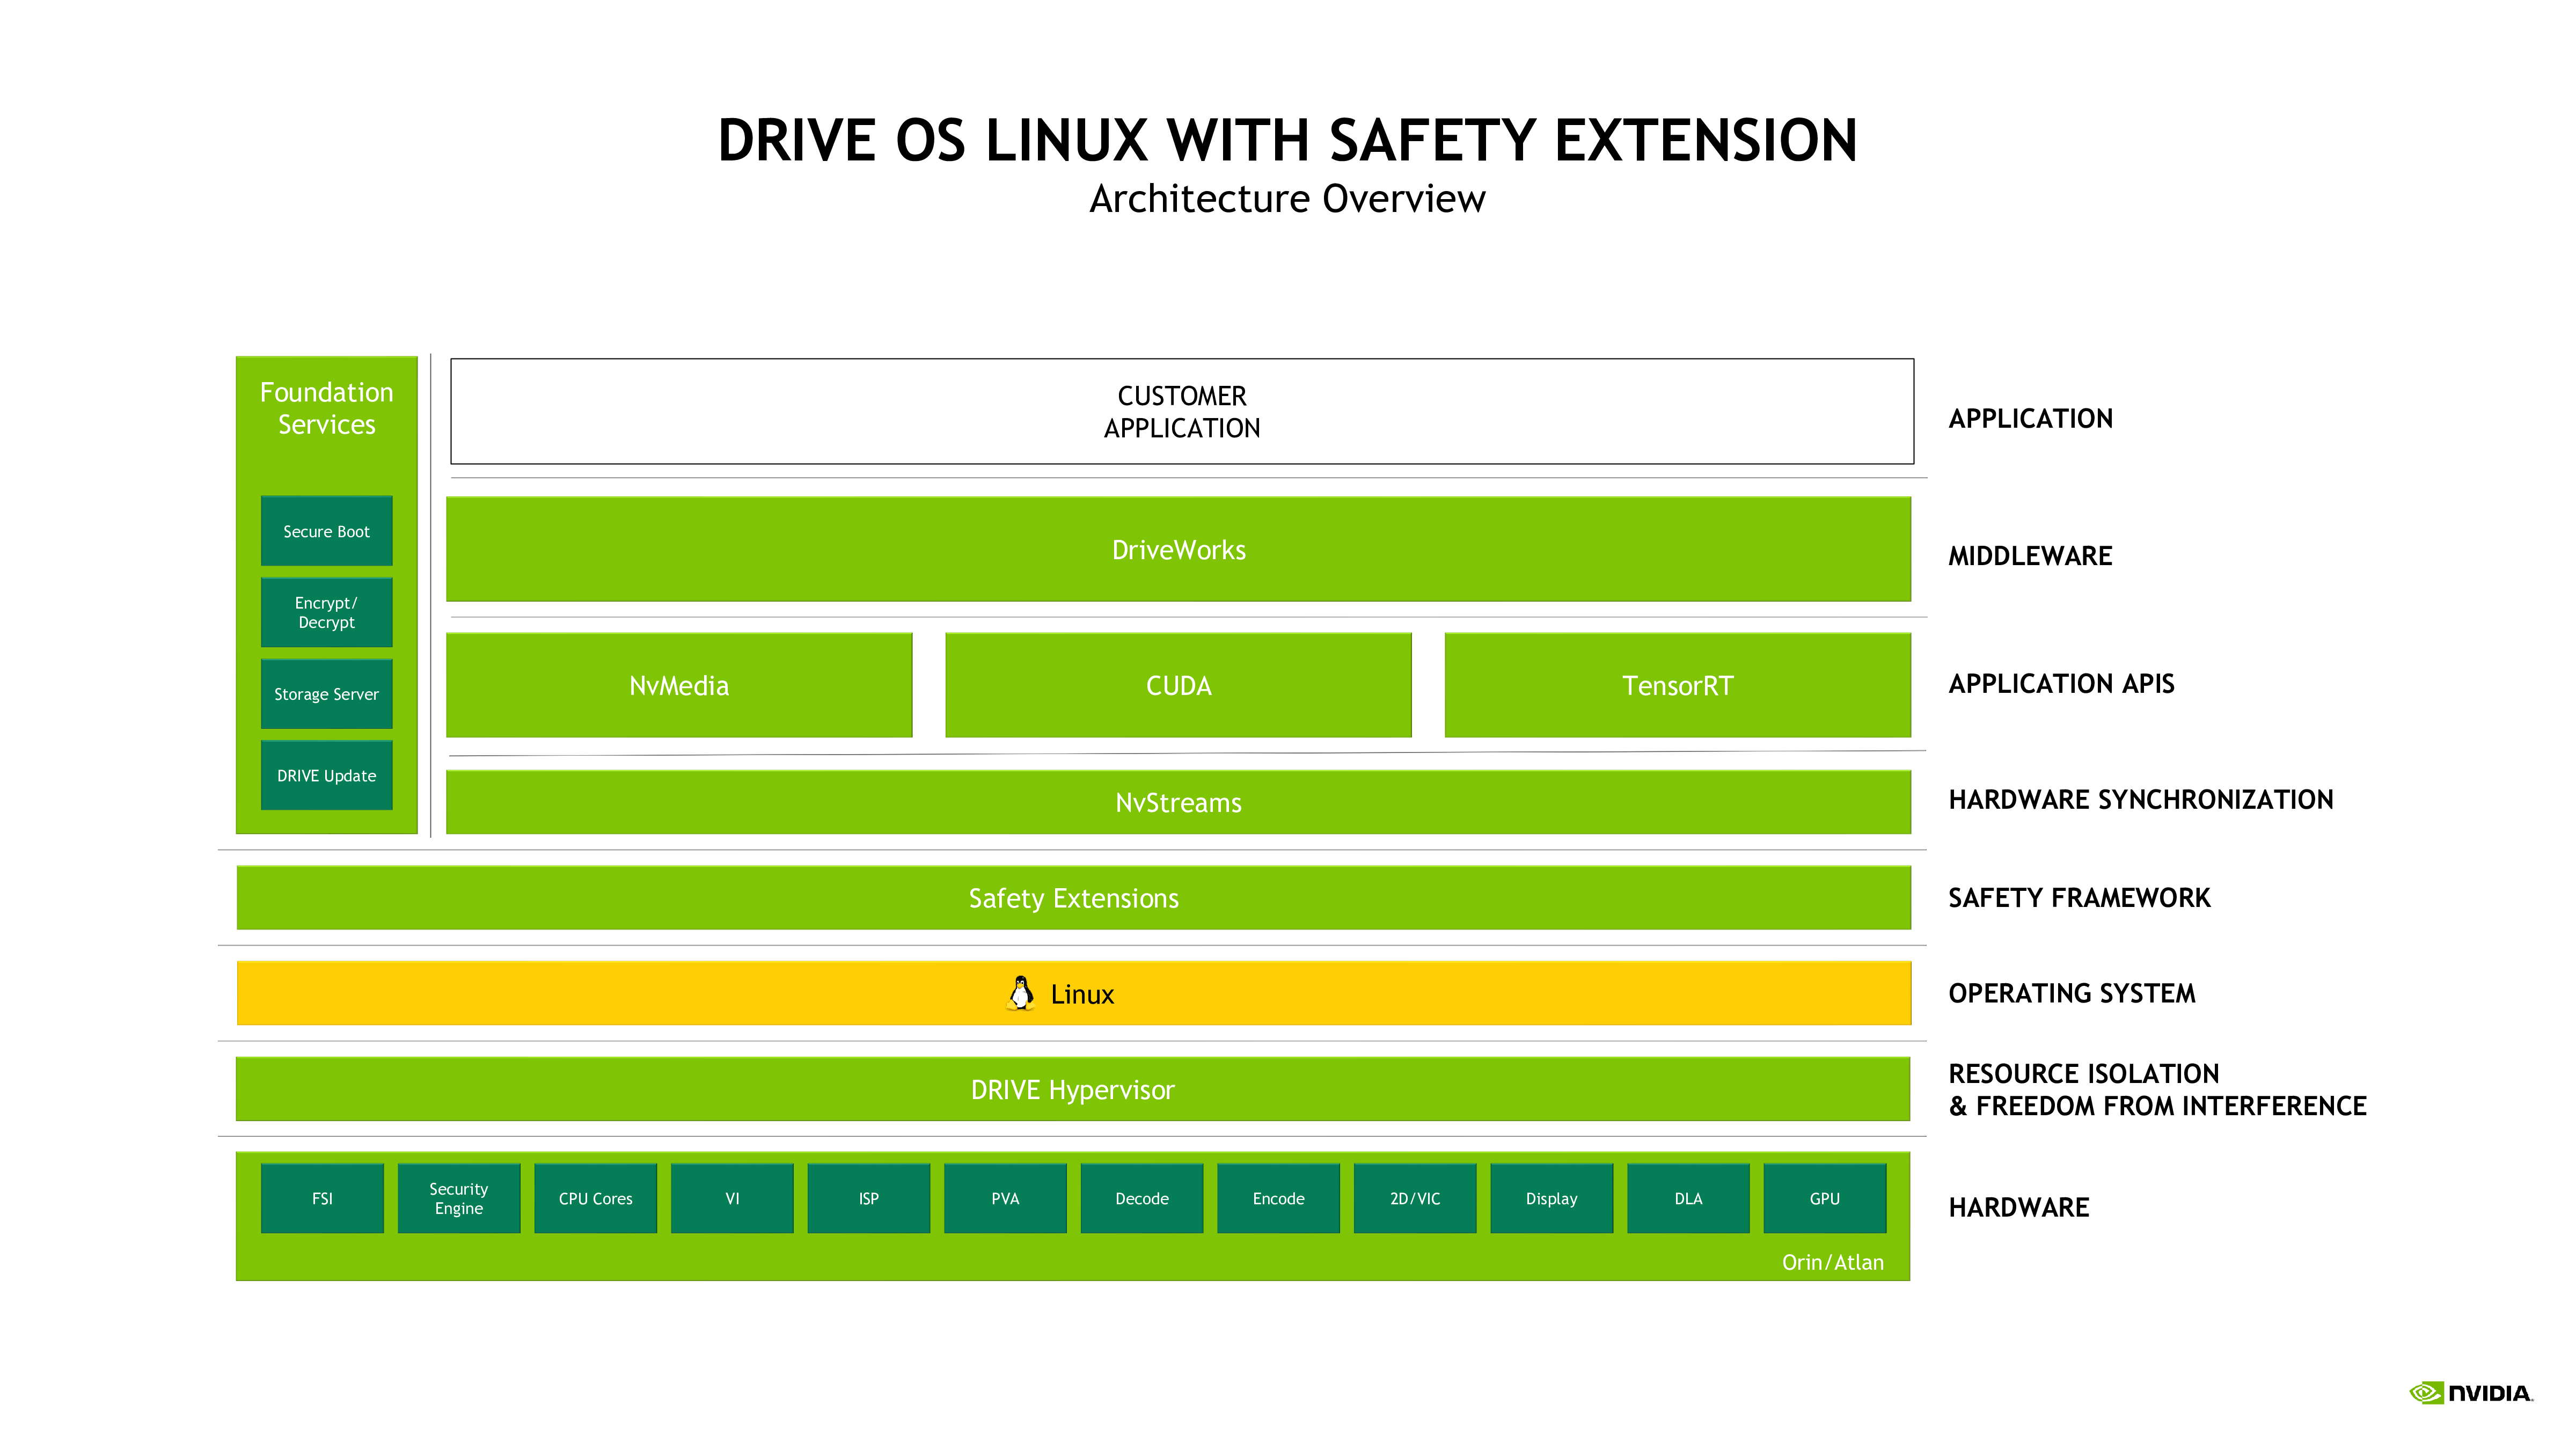Click the DRIVE Hypervisor bar
This screenshot has width=2576, height=1449.
(x=1073, y=1089)
